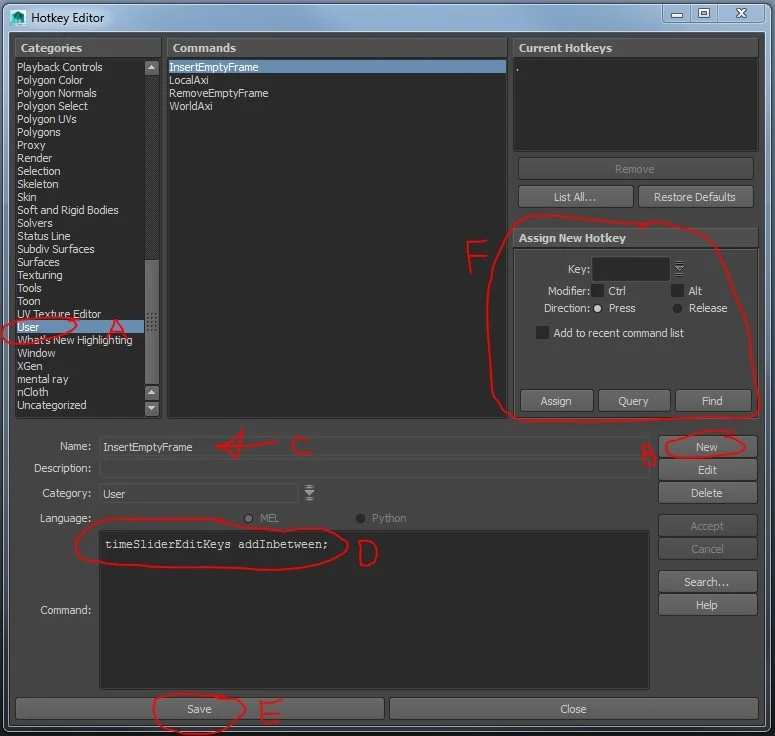Click the Find button
775x736 pixels.
(x=712, y=401)
